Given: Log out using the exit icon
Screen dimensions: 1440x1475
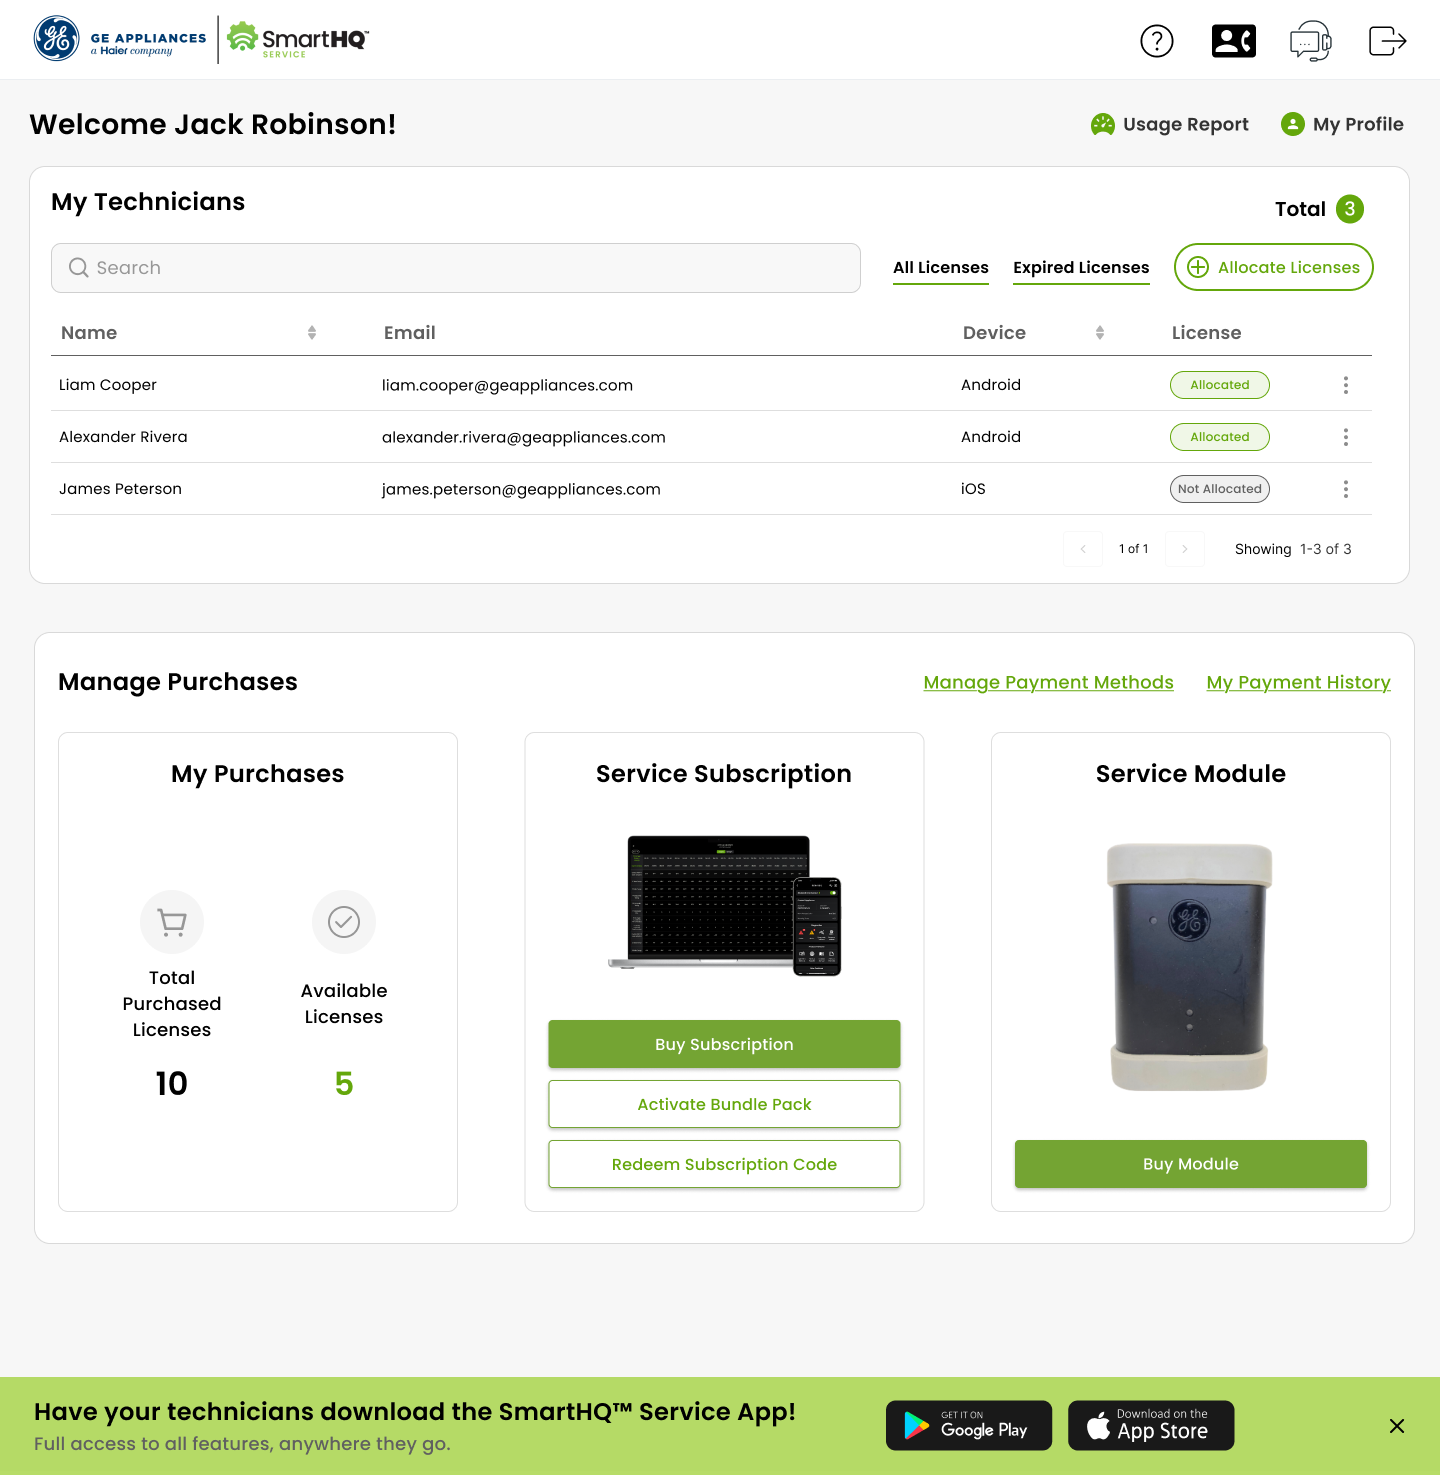Looking at the screenshot, I should pos(1387,40).
